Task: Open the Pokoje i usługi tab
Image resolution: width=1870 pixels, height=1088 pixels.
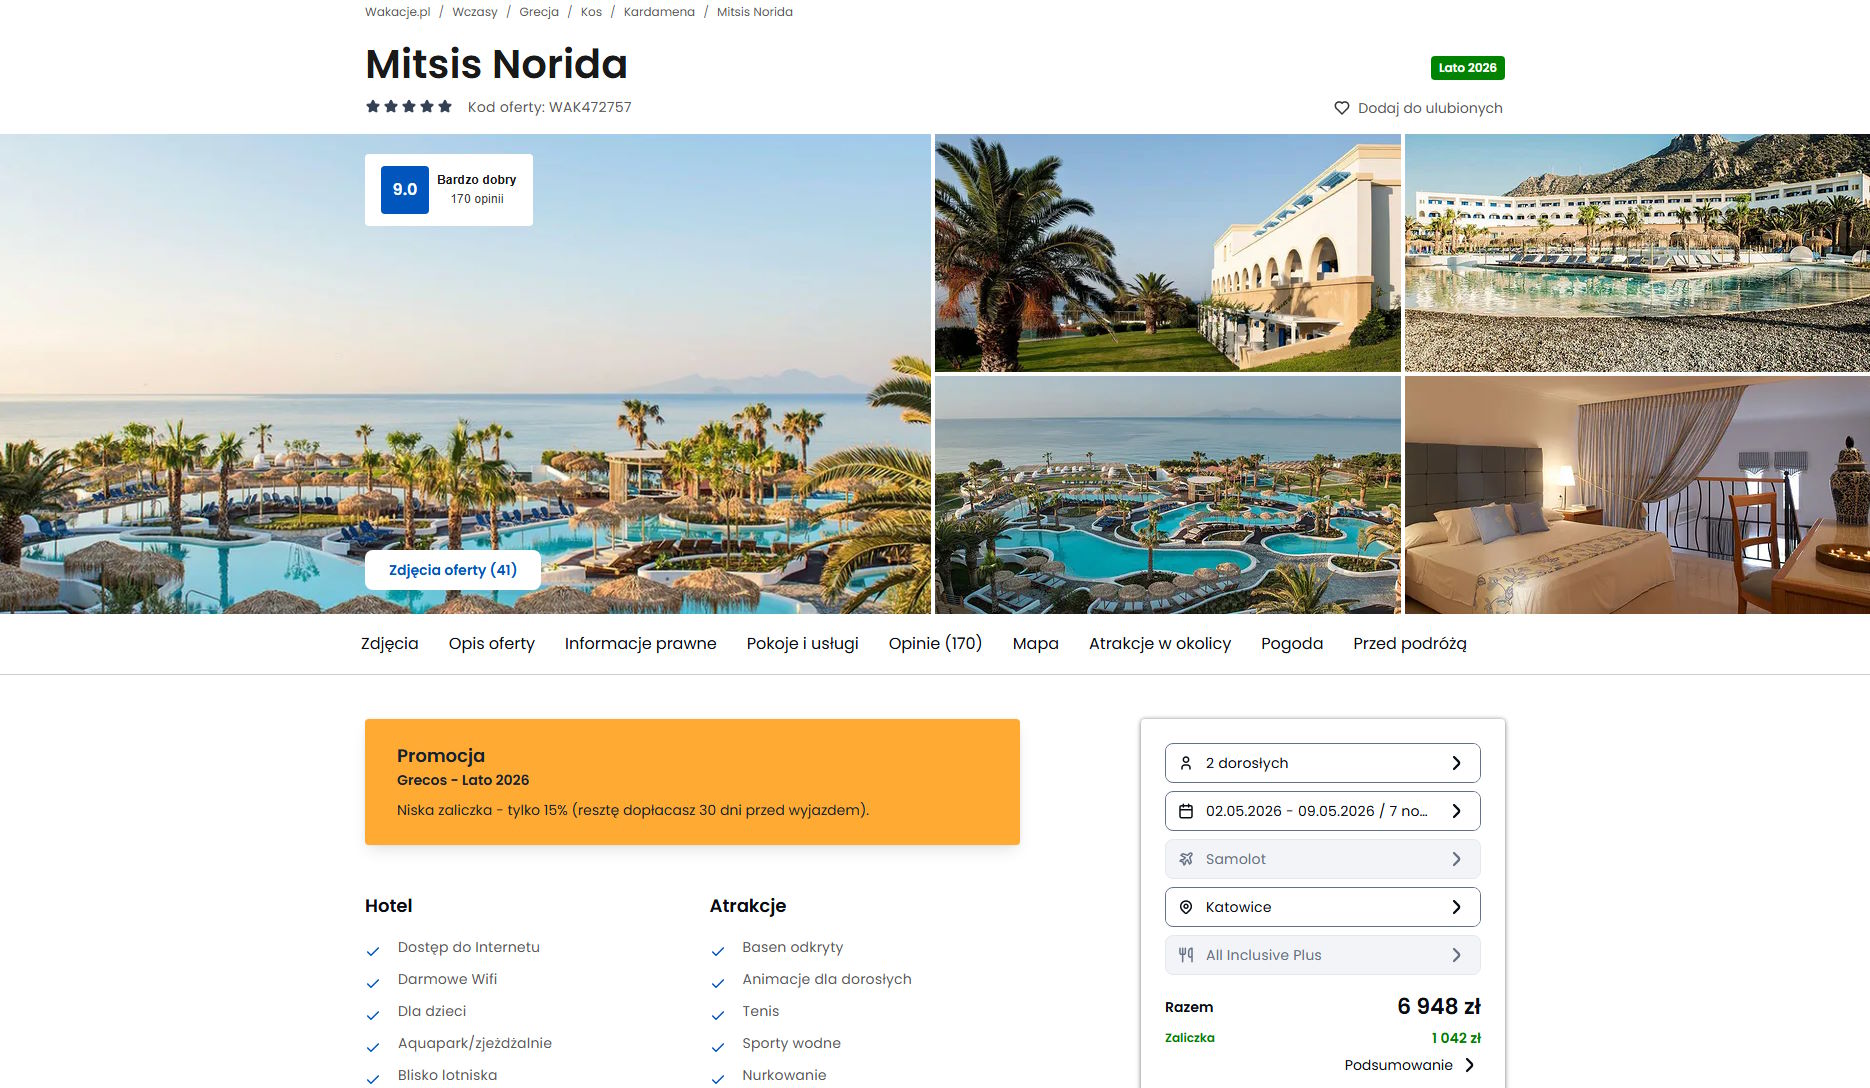Action: tap(802, 644)
